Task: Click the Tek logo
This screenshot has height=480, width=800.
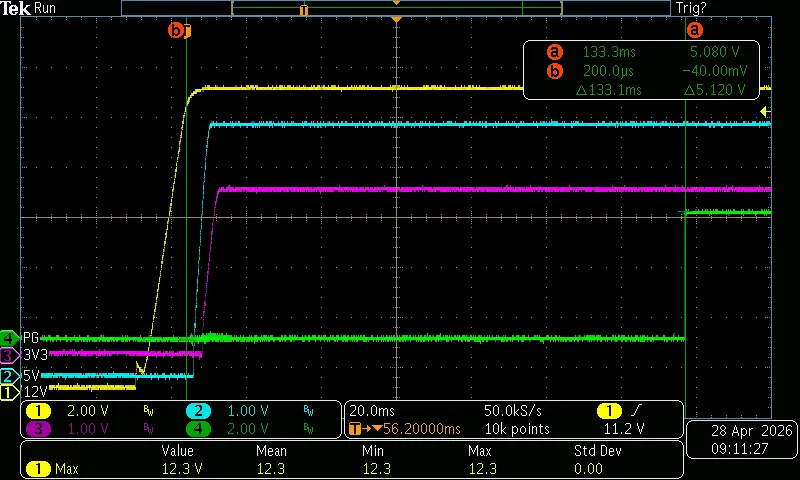Action: [15, 8]
